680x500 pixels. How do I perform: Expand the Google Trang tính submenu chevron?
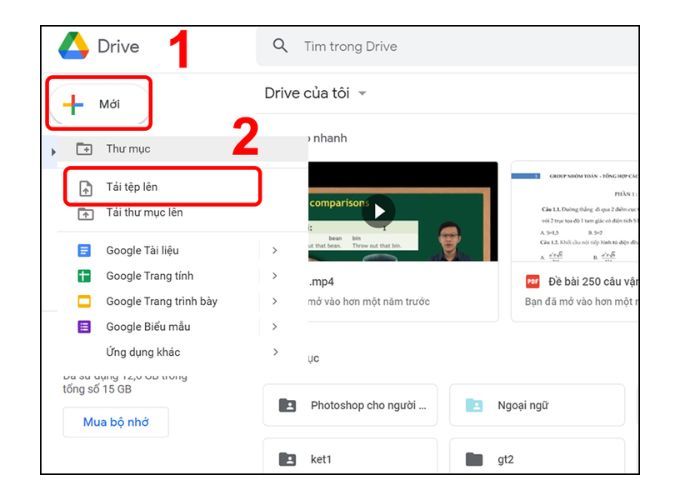[x=275, y=276]
